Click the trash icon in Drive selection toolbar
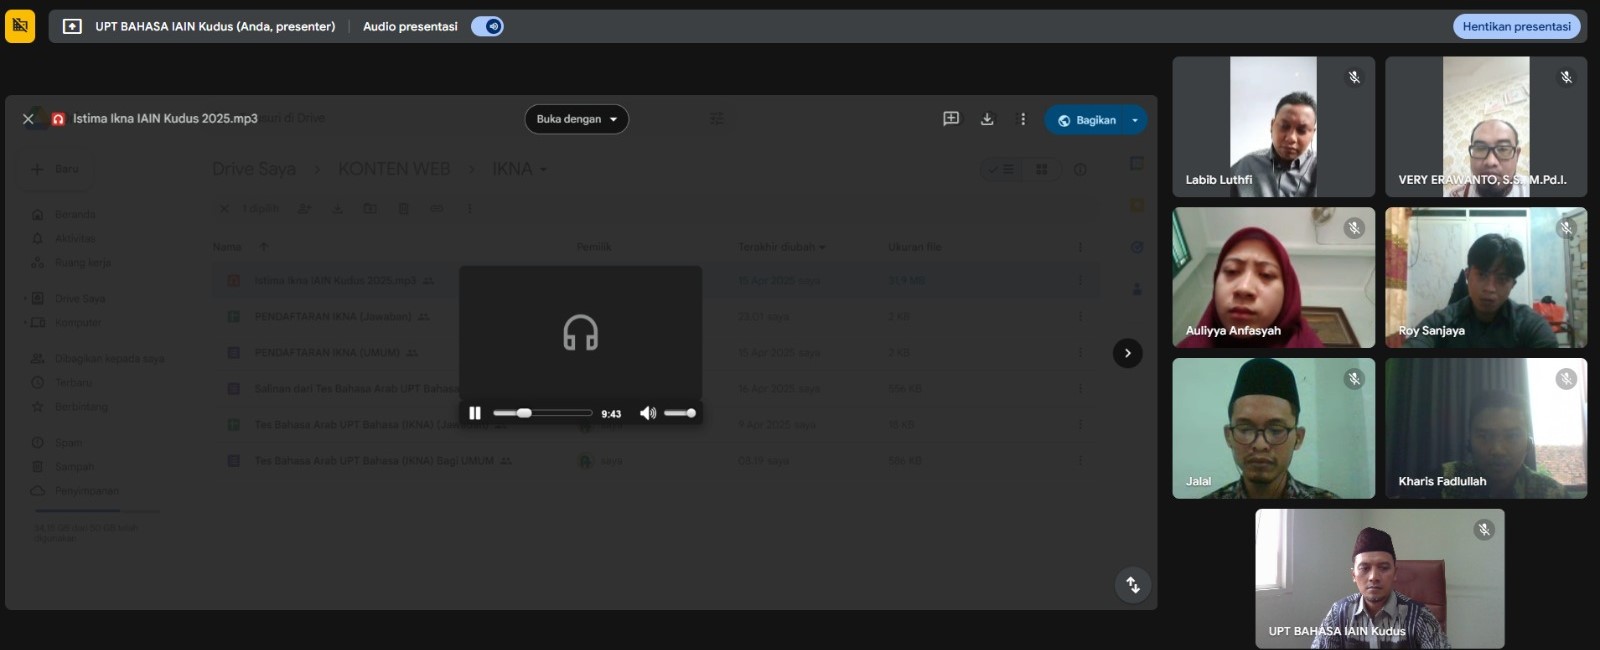 [x=403, y=209]
